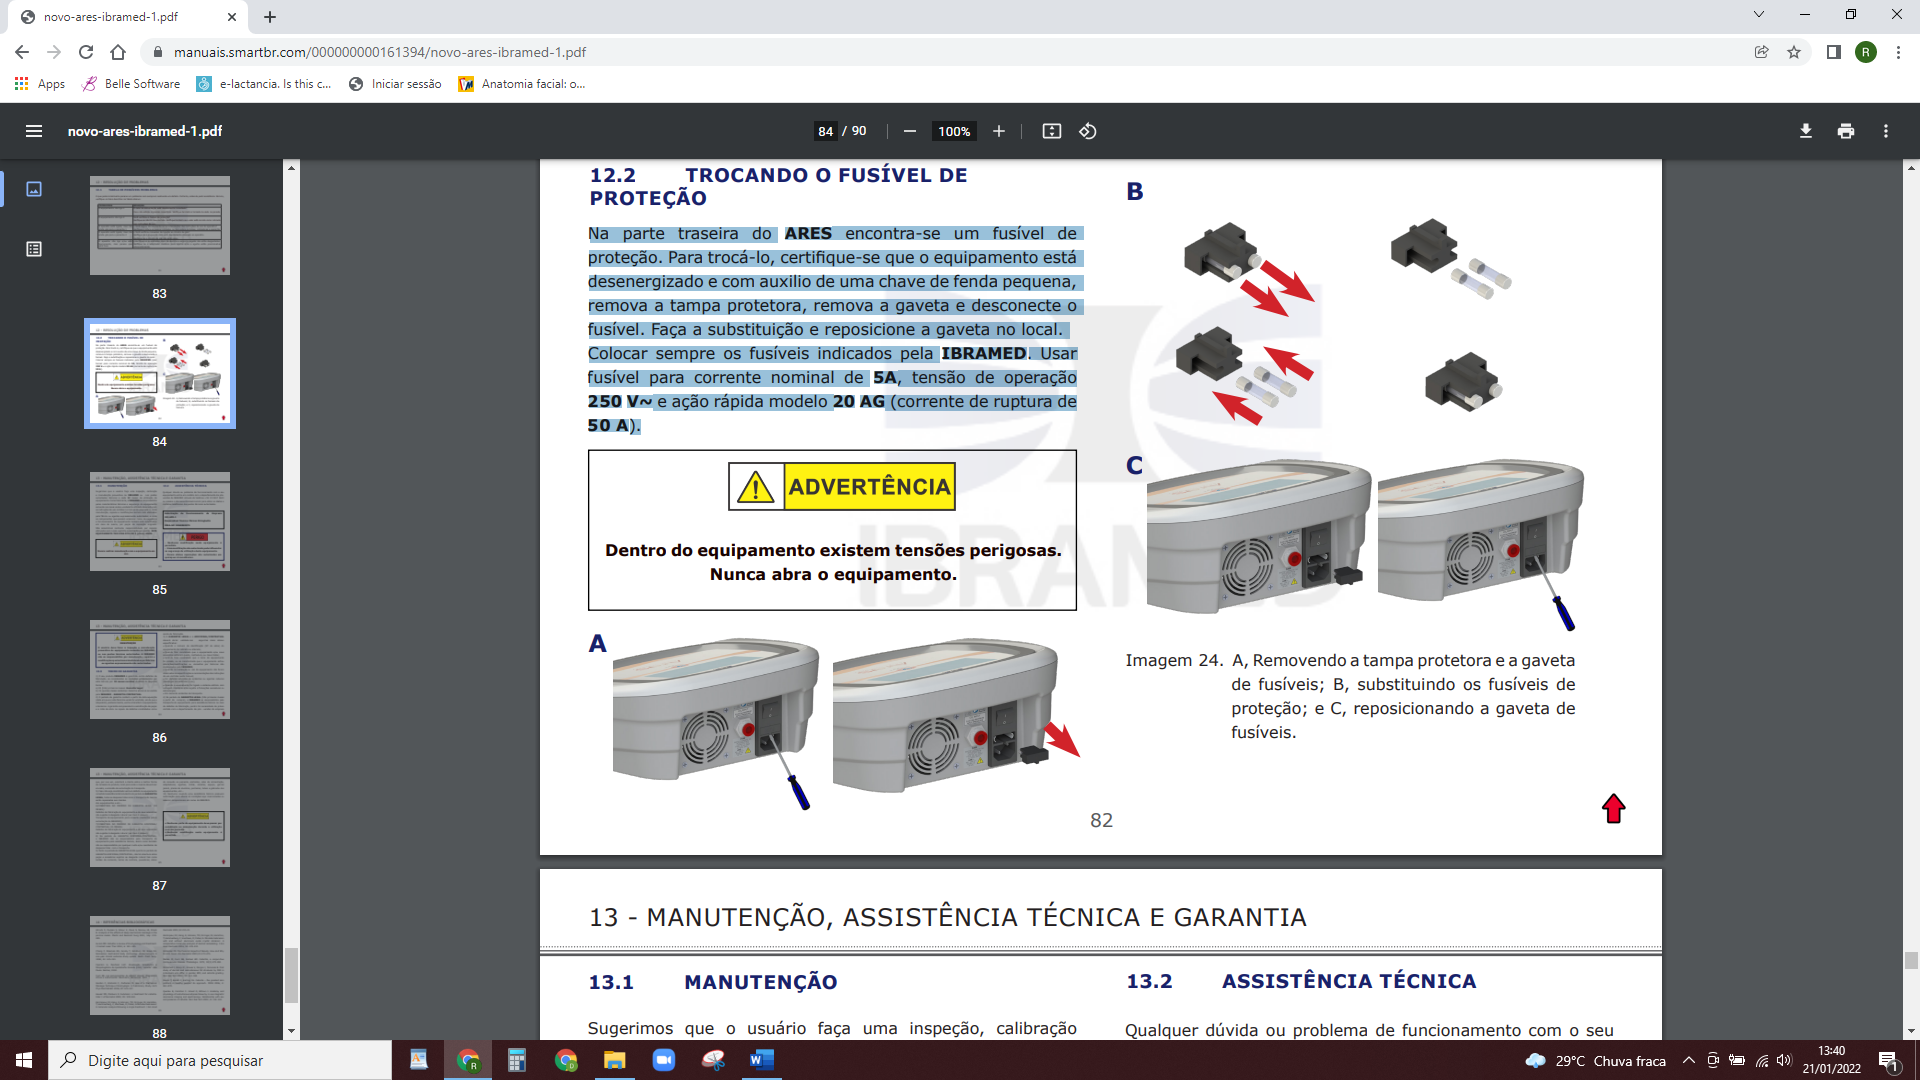Reload the current page
Image resolution: width=1920 pixels, height=1080 pixels.
click(86, 52)
